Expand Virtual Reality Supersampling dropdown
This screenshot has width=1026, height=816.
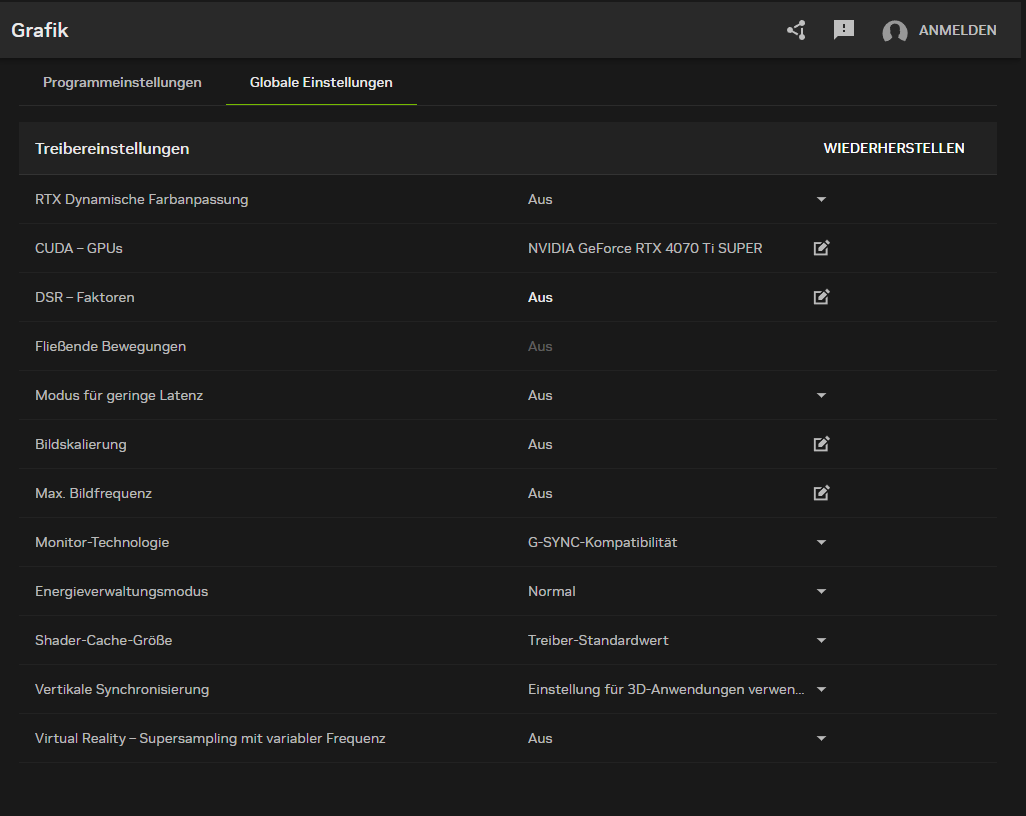[821, 739]
